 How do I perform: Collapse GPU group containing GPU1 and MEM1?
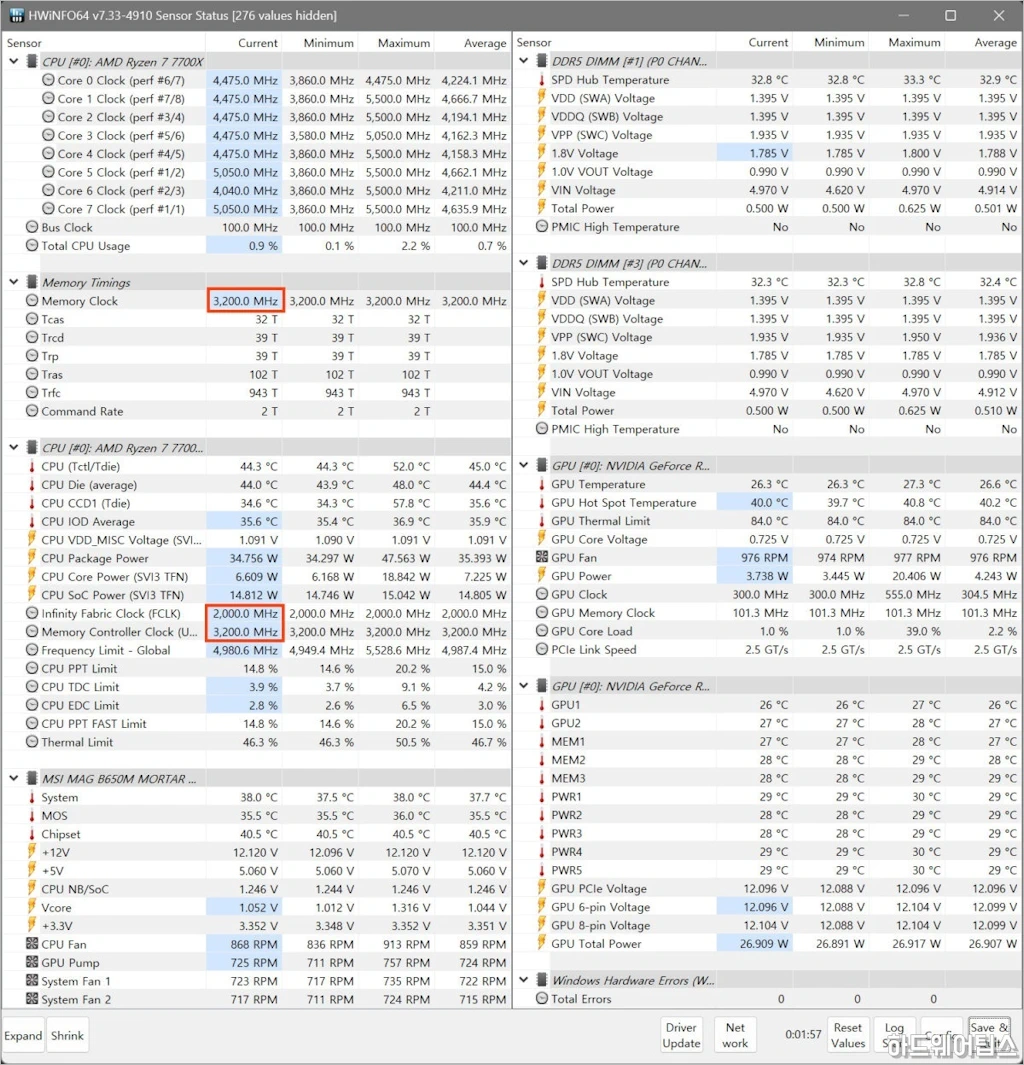point(524,686)
